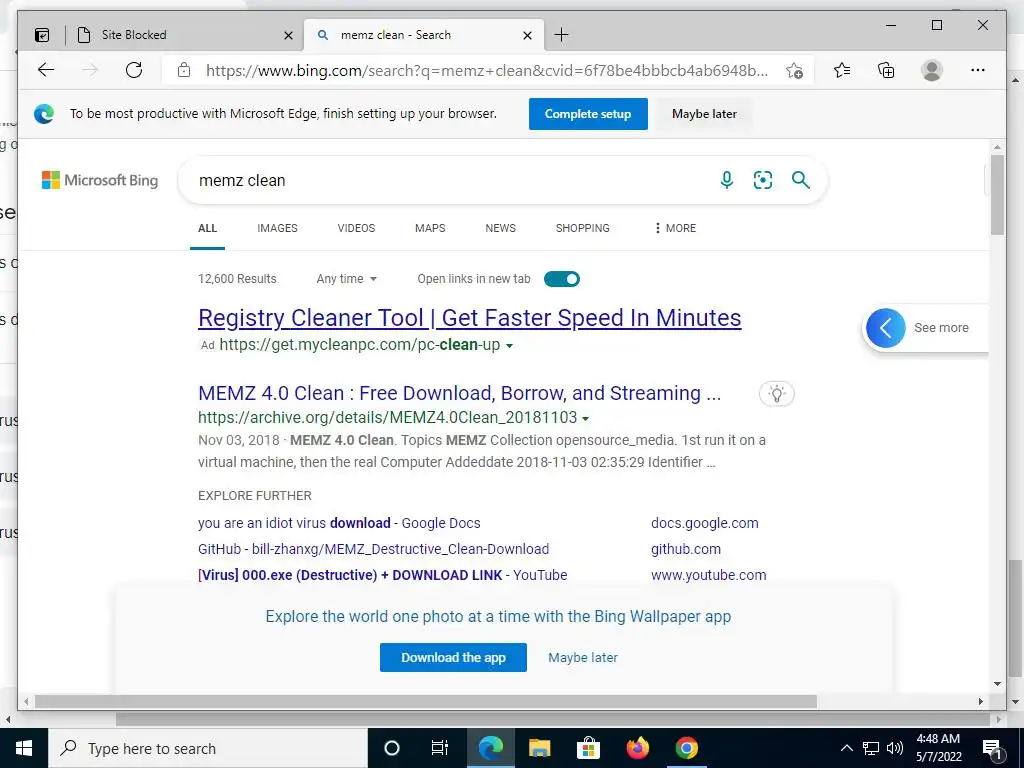Open Windows Start menu
Viewport: 1024px width, 768px height.
click(x=24, y=748)
